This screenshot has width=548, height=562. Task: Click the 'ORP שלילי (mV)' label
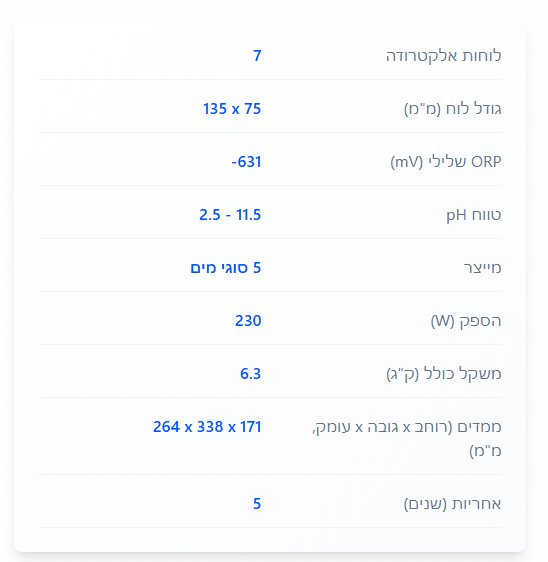pos(446,162)
